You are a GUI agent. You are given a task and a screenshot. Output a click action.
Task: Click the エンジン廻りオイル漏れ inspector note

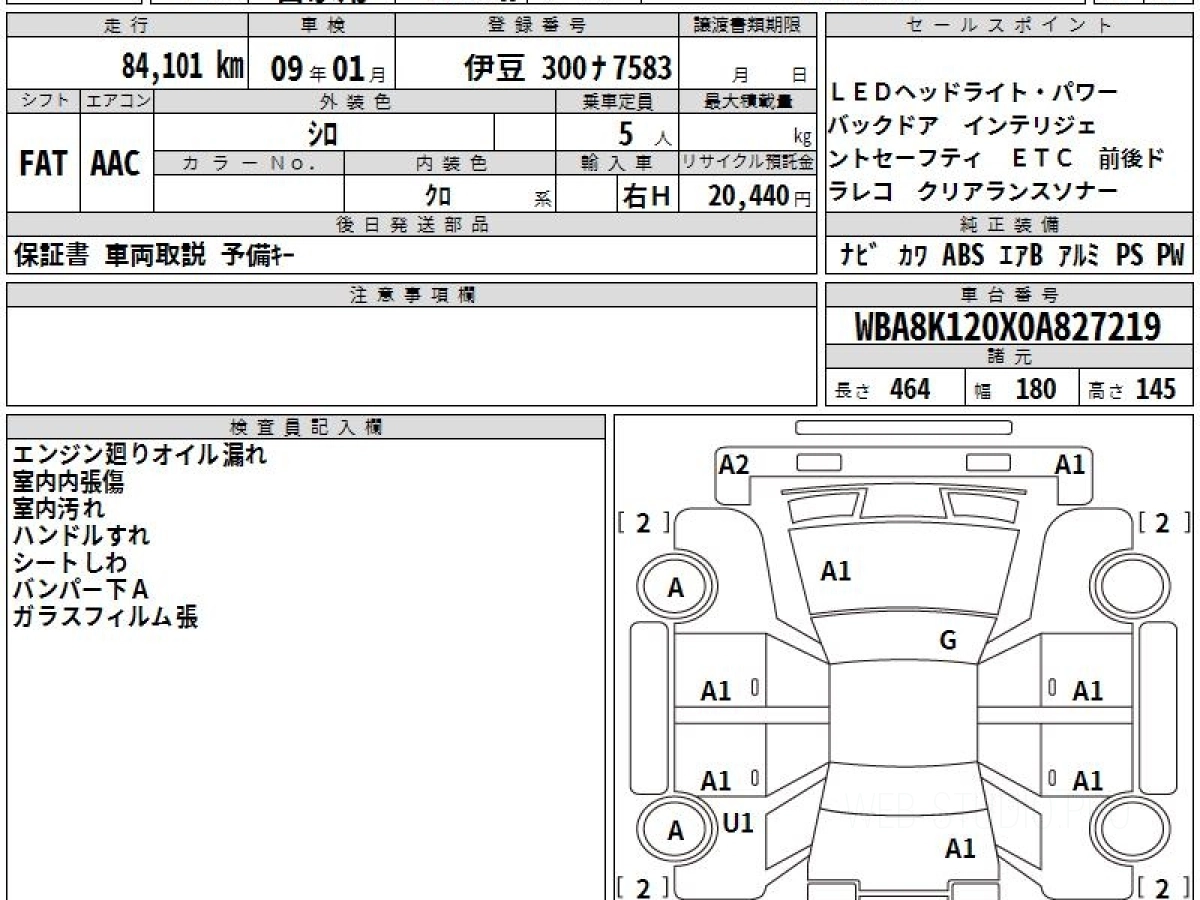(140, 455)
